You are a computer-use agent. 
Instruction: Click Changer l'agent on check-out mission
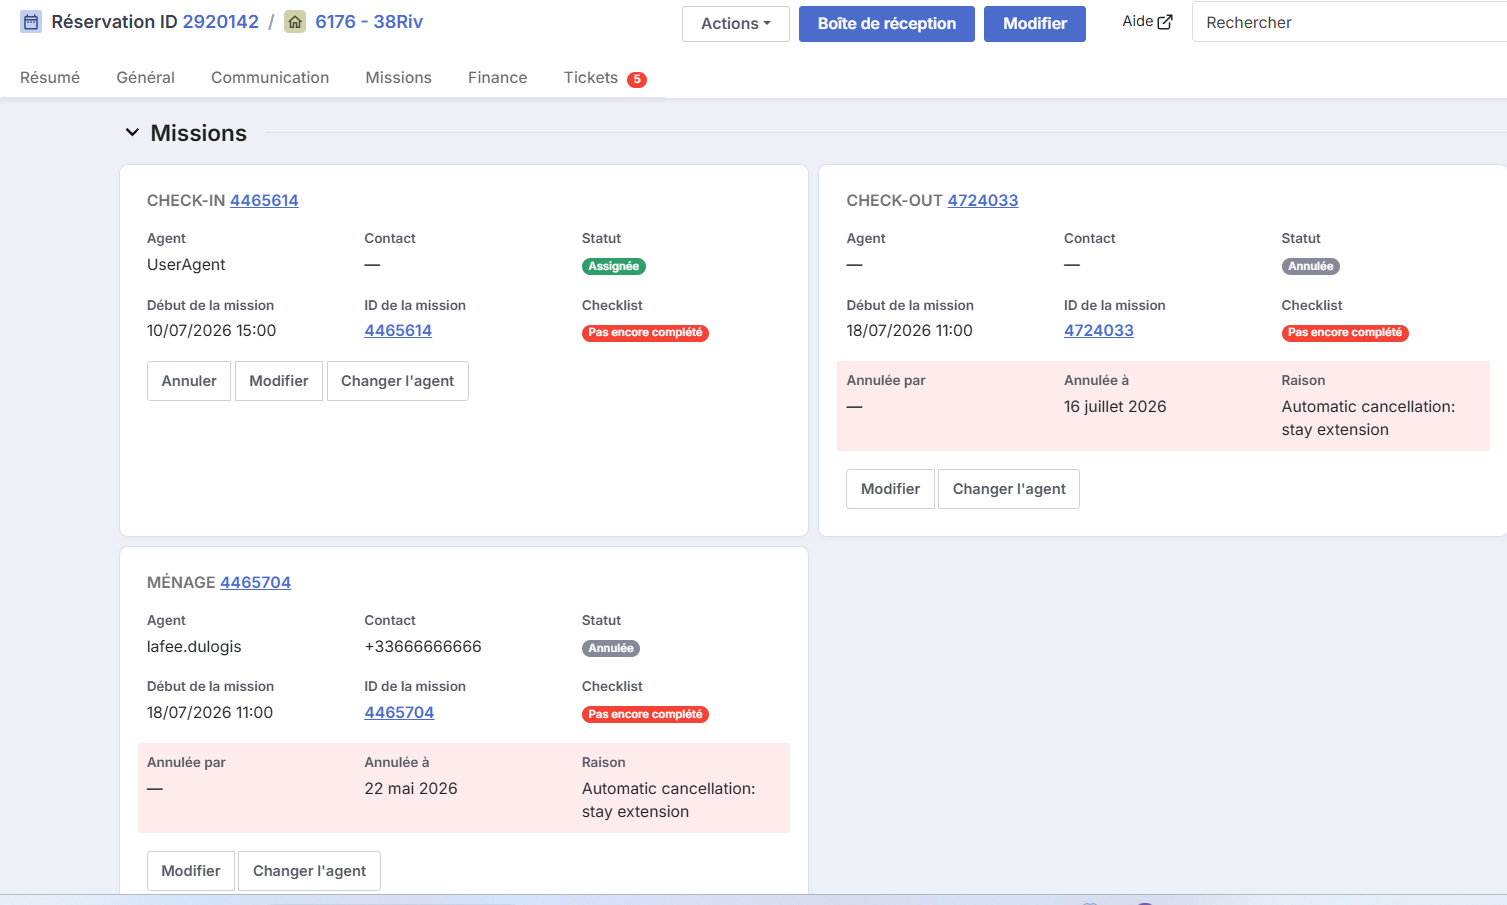1009,489
